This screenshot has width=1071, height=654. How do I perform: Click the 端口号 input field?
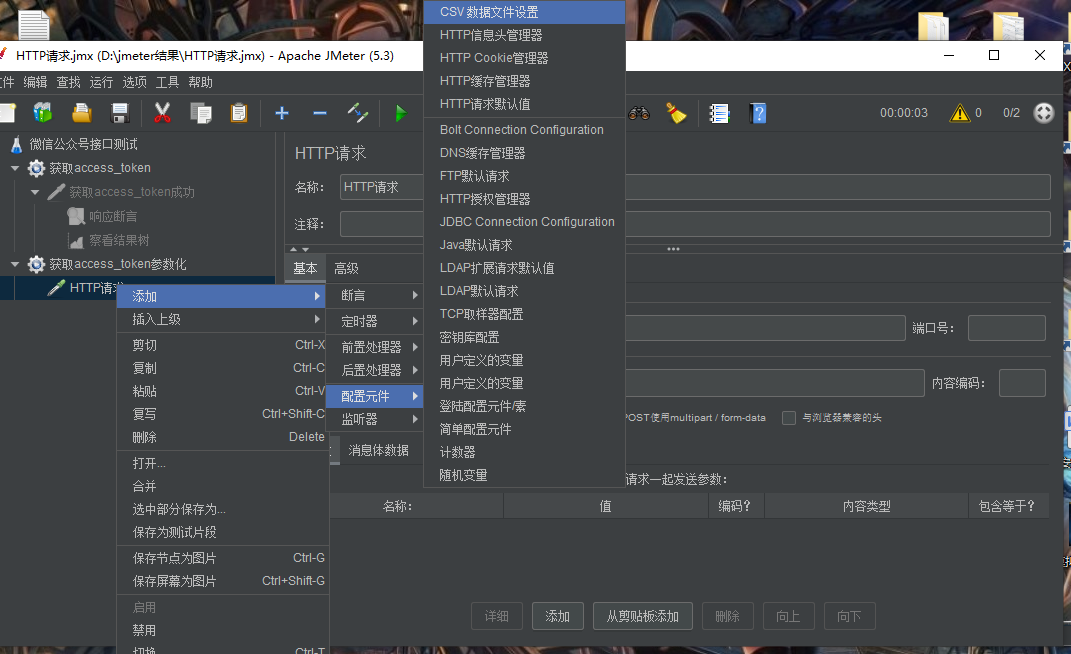[1007, 328]
